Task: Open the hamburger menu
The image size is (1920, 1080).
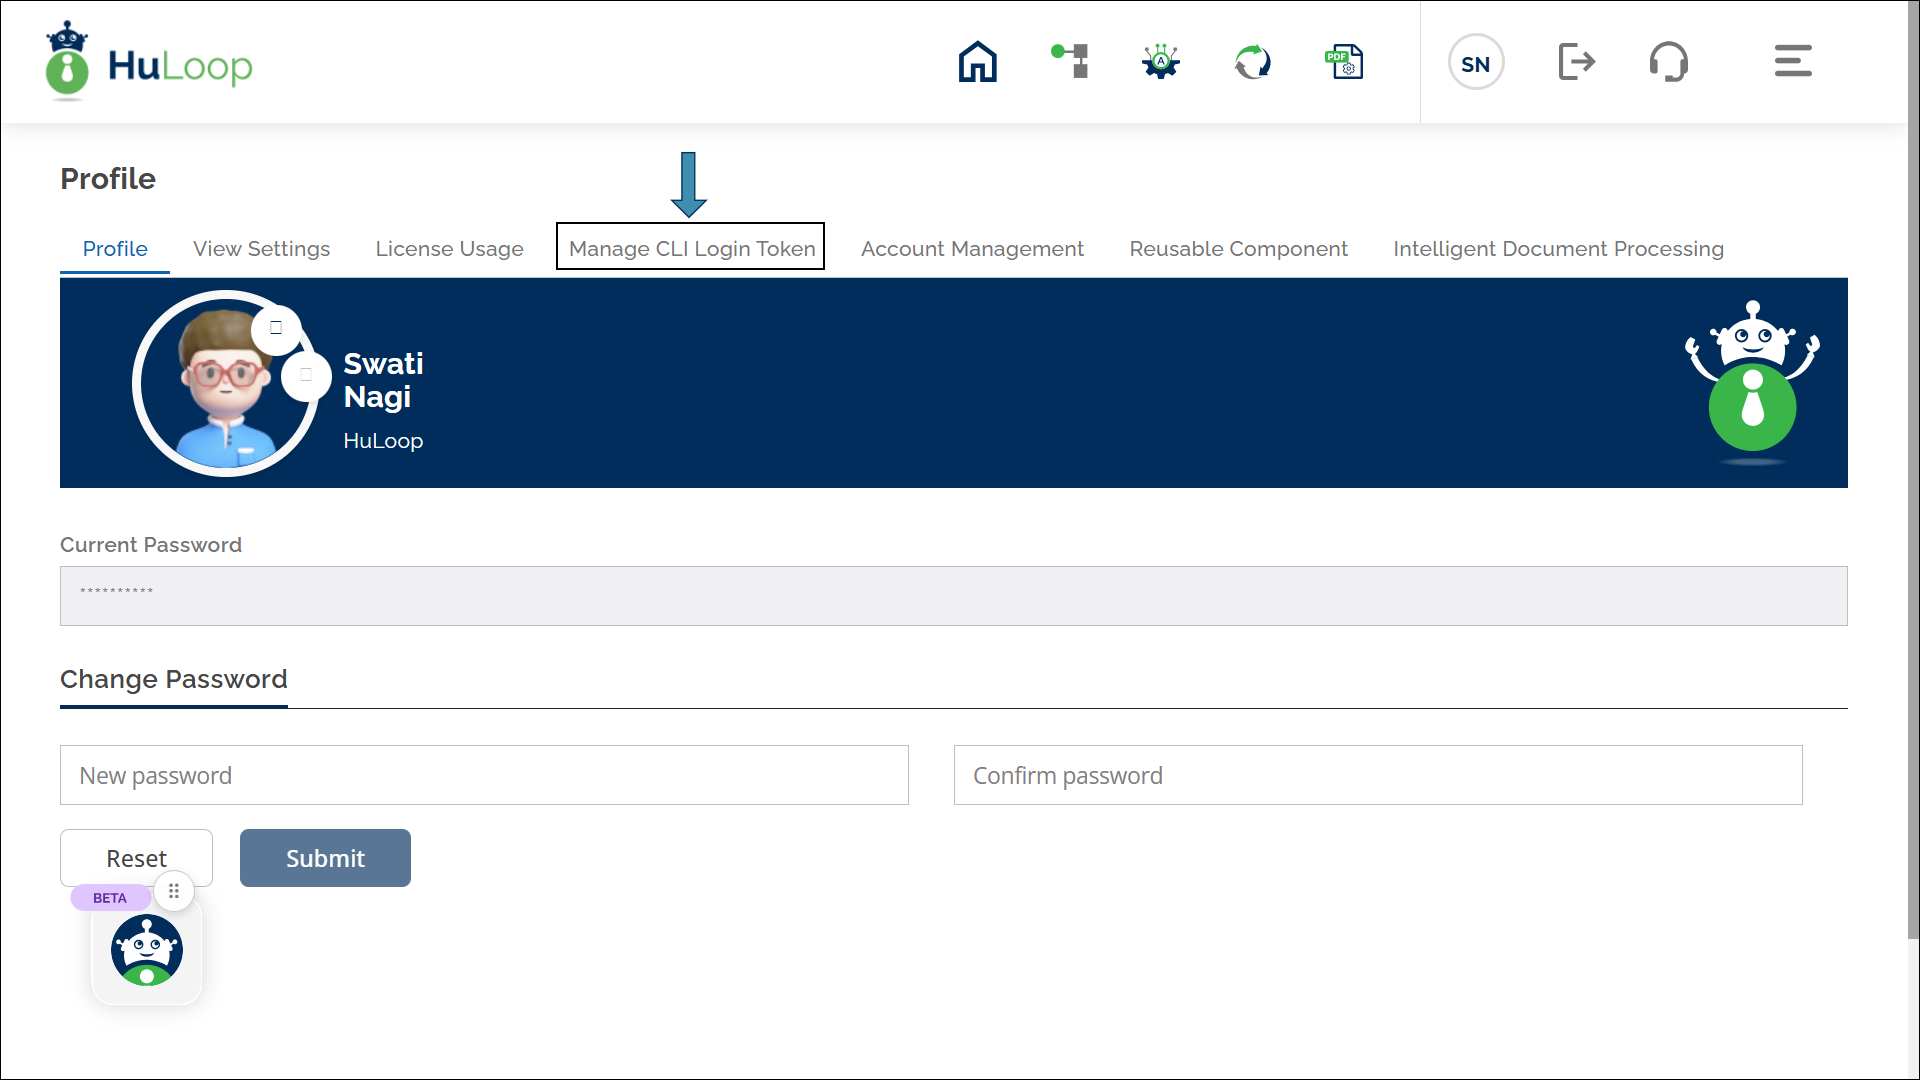Action: (x=1792, y=62)
